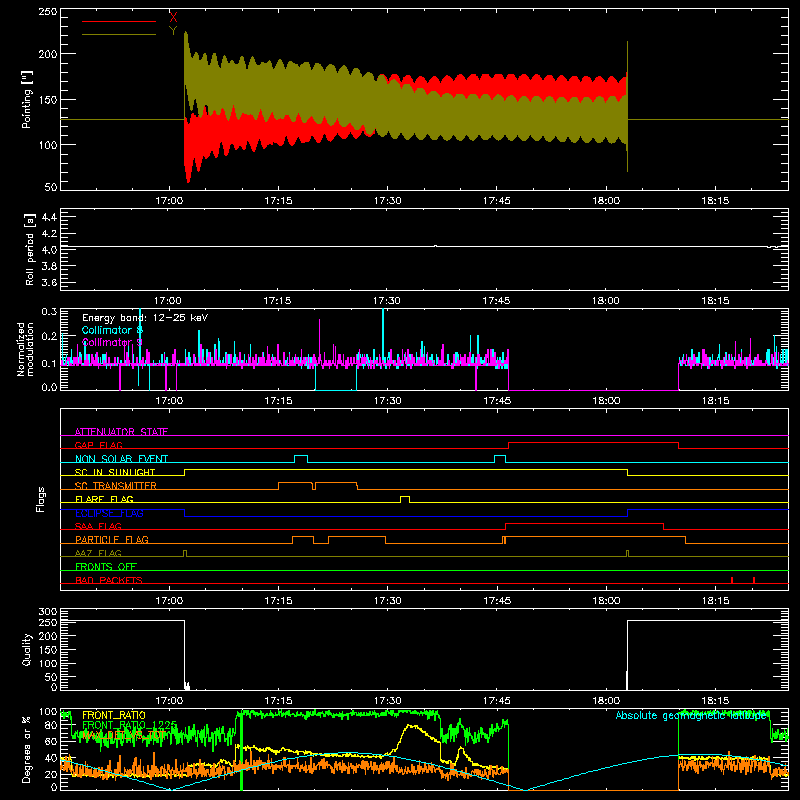Click the '0.0' modulation axis value
The height and width of the screenshot is (800, 800).
[49, 387]
